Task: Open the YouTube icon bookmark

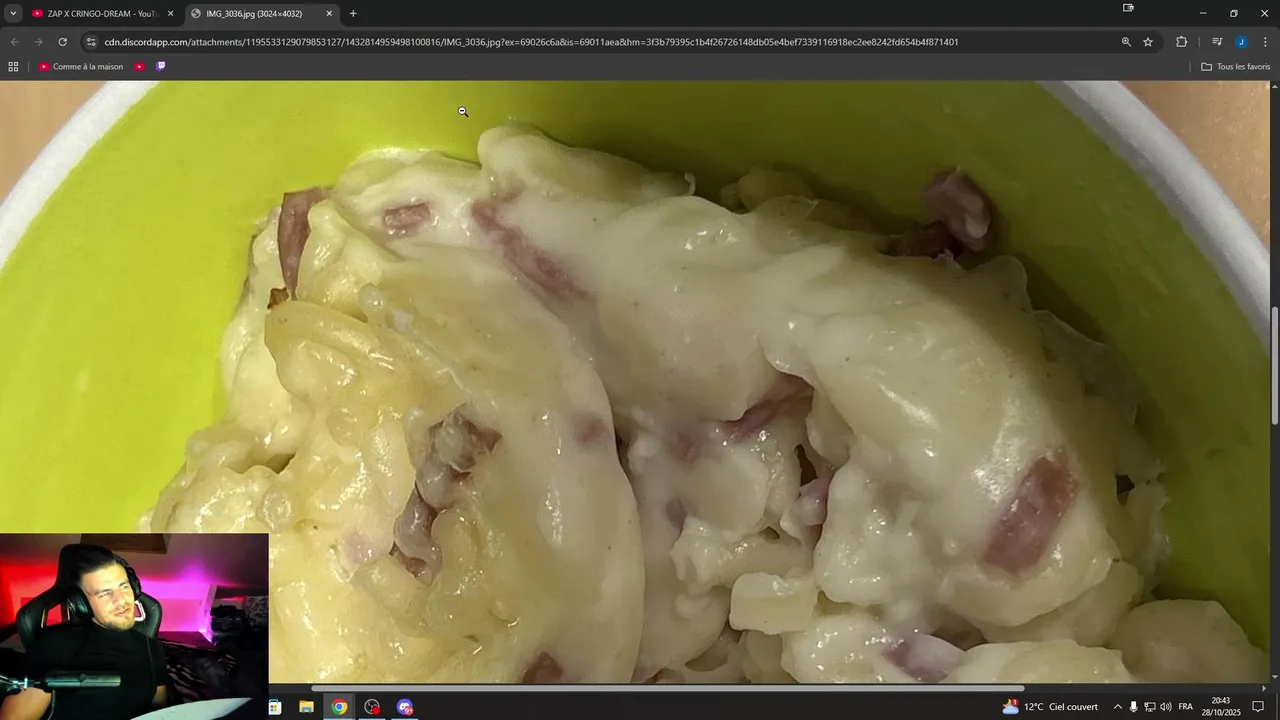Action: coord(139,67)
